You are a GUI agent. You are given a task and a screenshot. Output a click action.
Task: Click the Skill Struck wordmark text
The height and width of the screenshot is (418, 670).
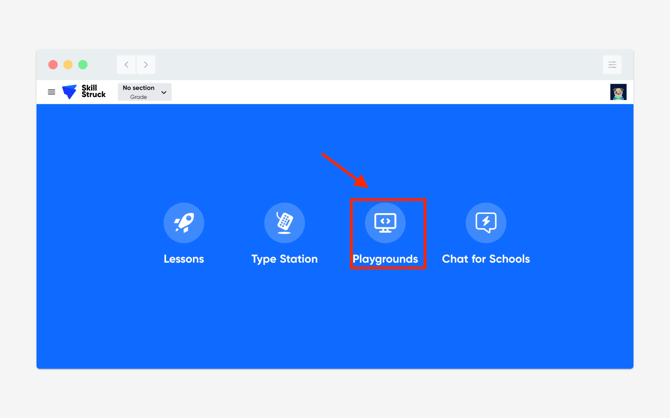pos(93,92)
